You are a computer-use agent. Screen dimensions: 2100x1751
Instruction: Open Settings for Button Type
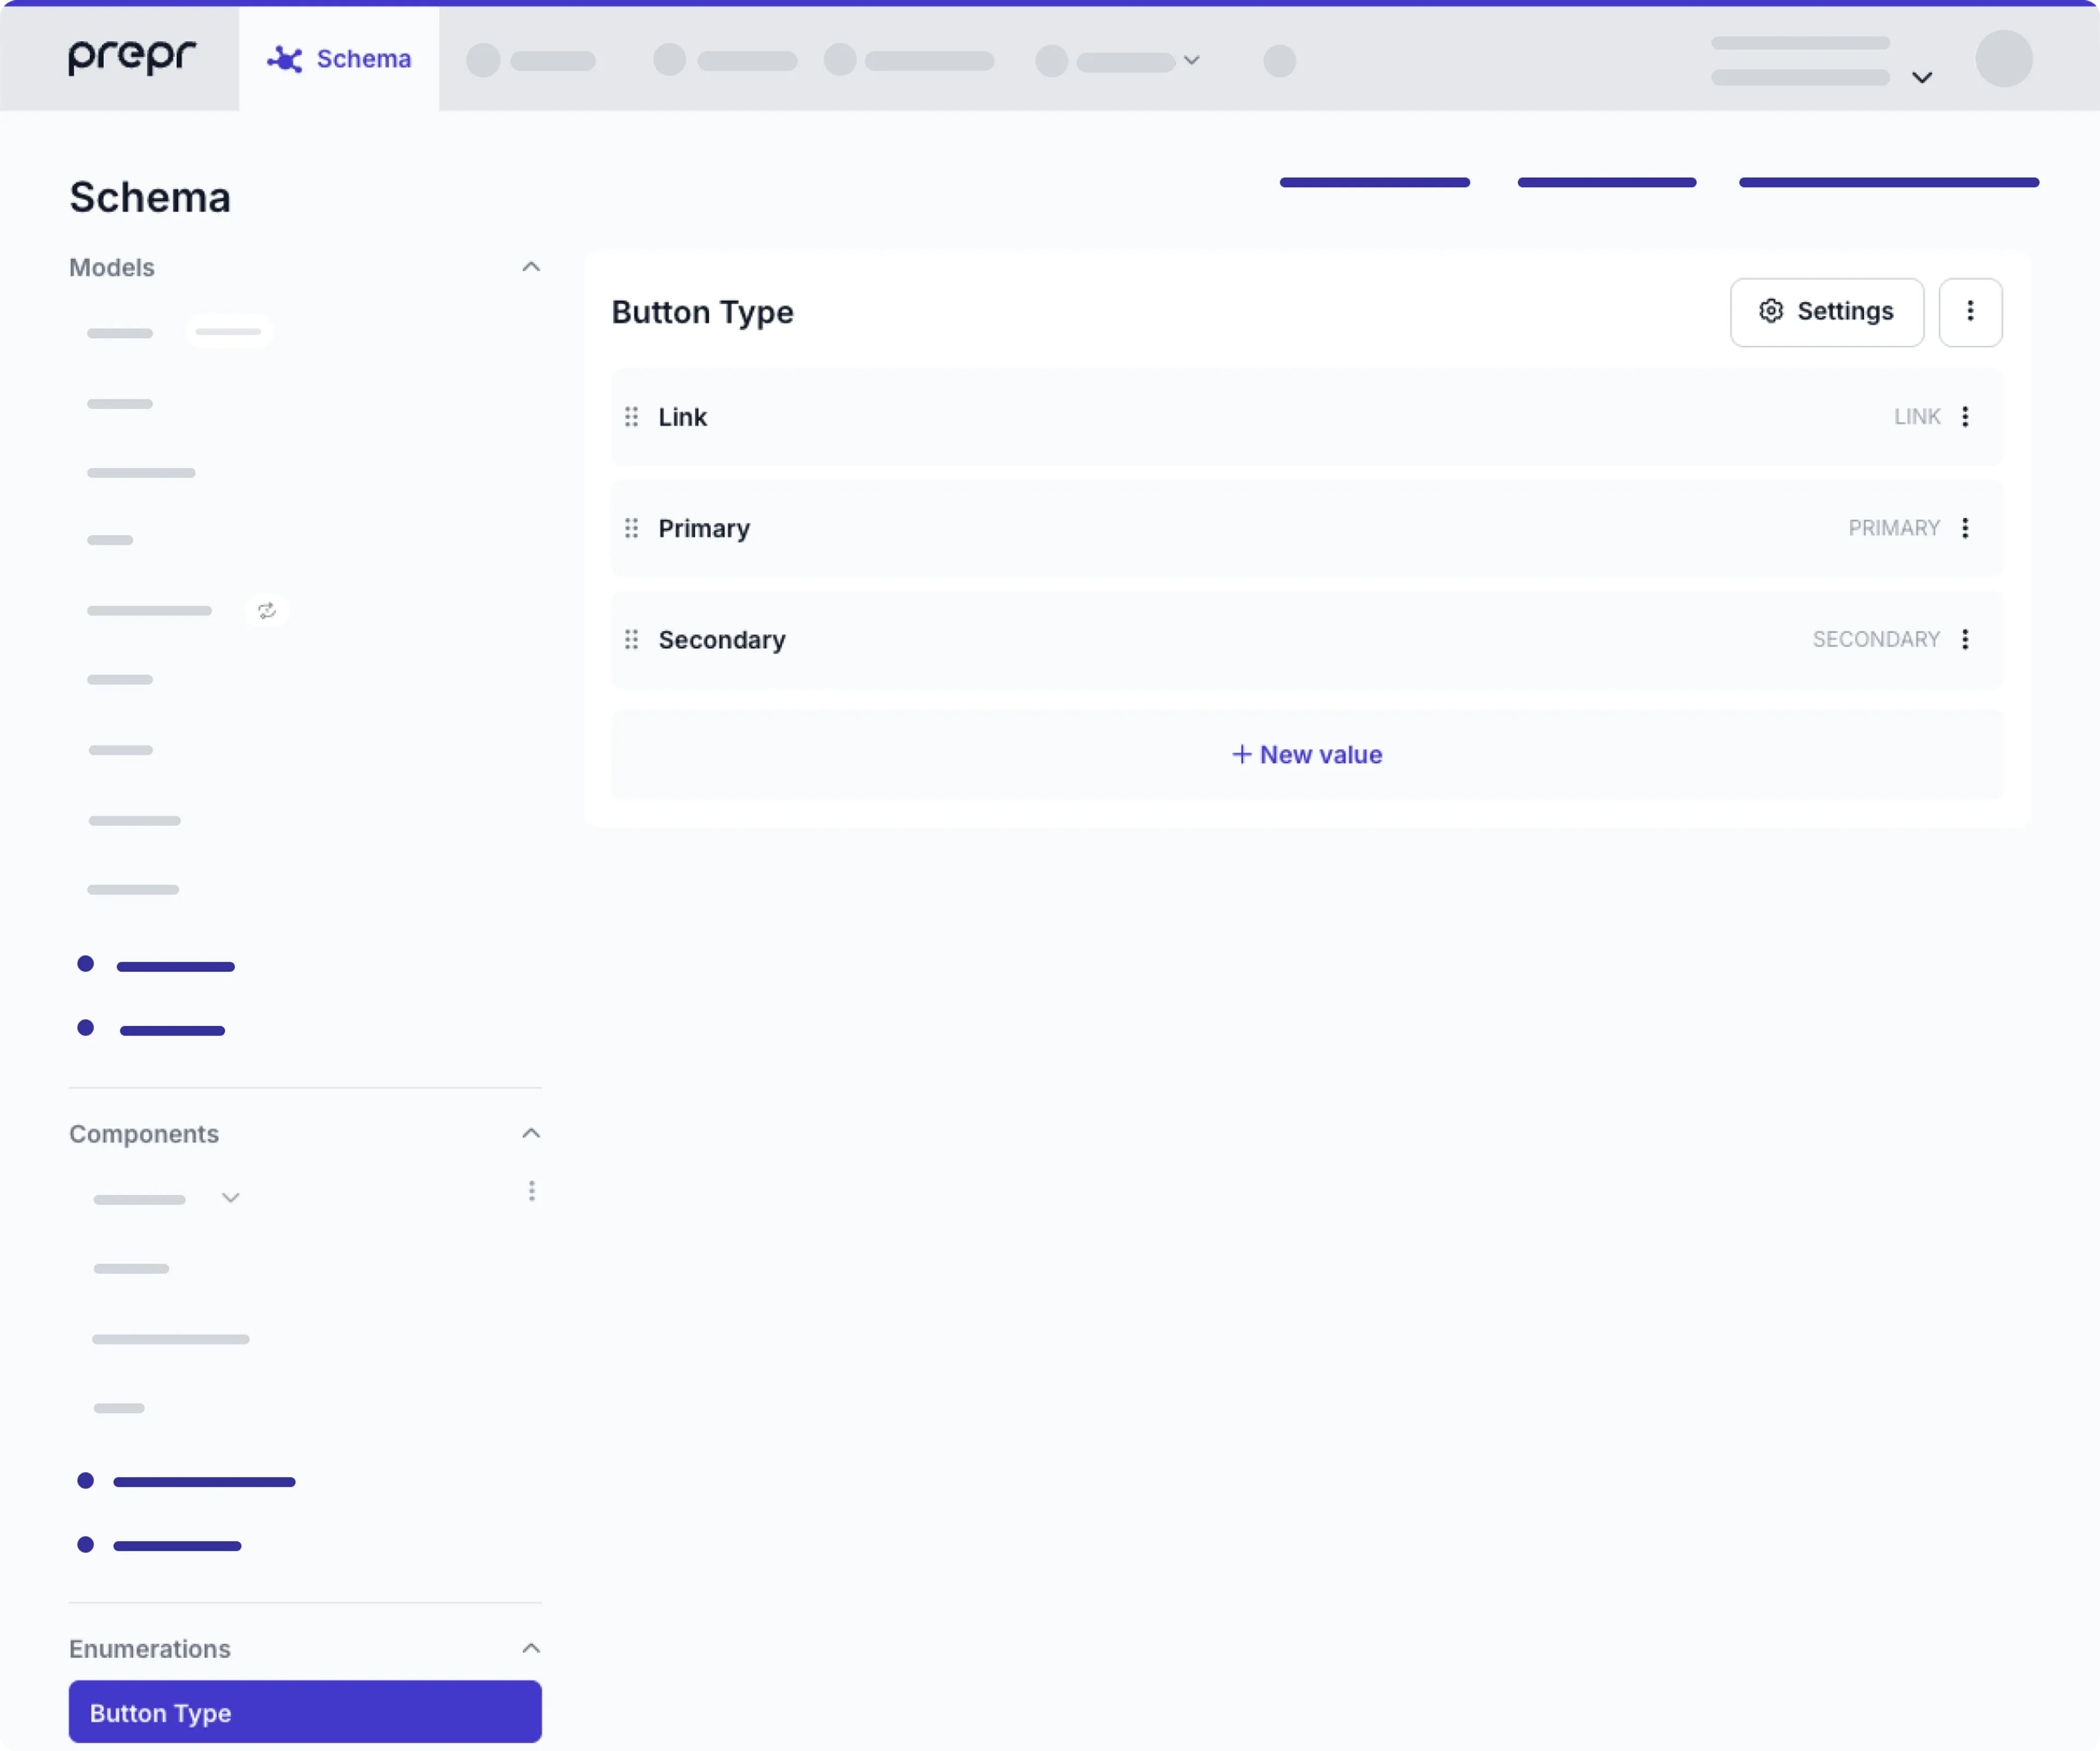[x=1826, y=312]
